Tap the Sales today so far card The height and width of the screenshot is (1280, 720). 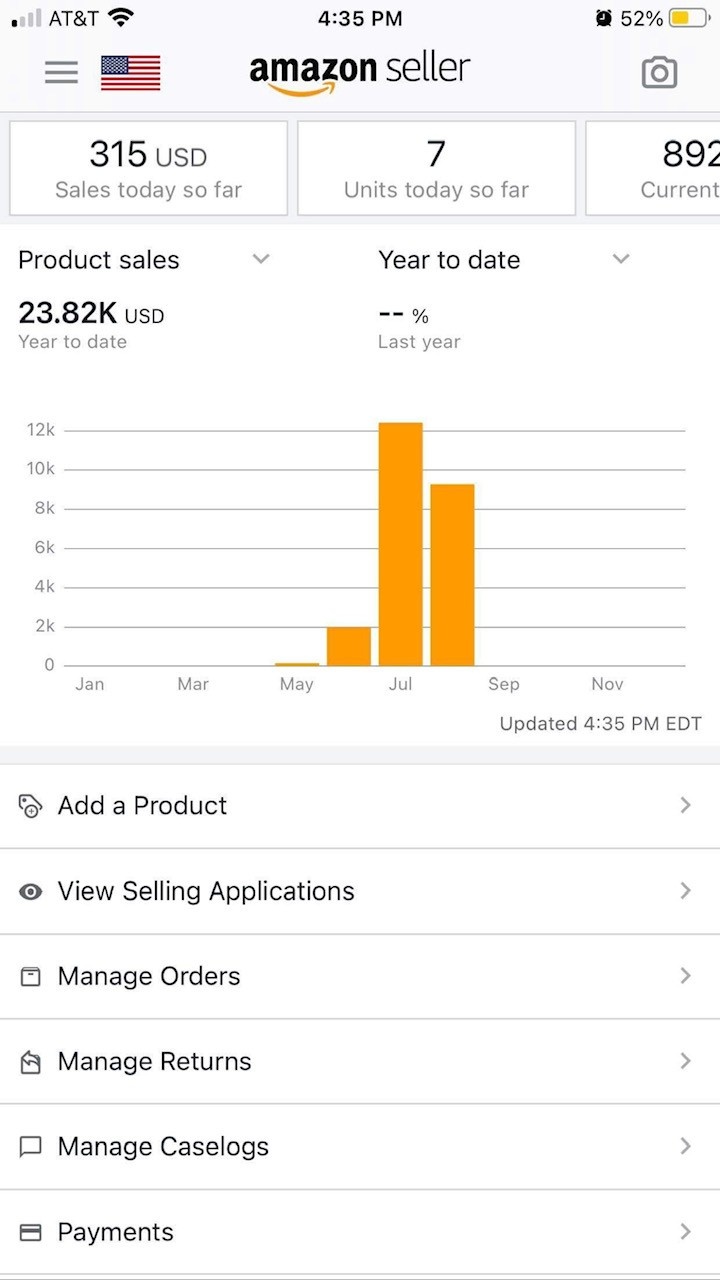point(148,168)
